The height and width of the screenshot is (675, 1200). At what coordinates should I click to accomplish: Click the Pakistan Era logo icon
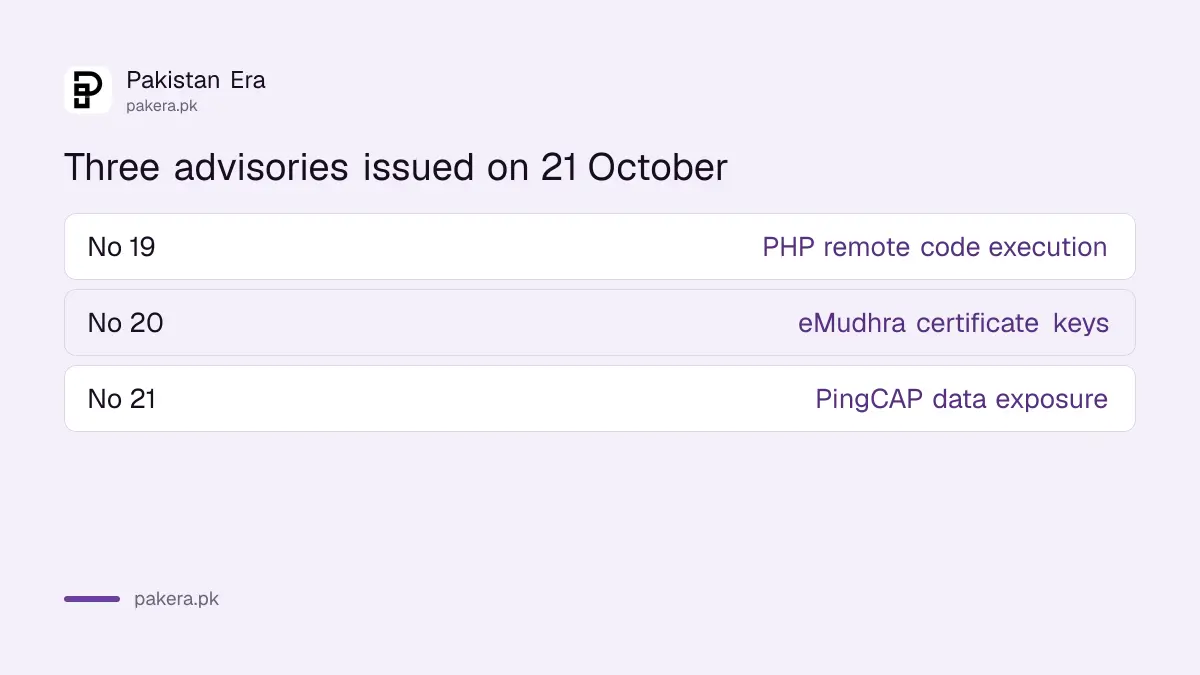coord(88,90)
